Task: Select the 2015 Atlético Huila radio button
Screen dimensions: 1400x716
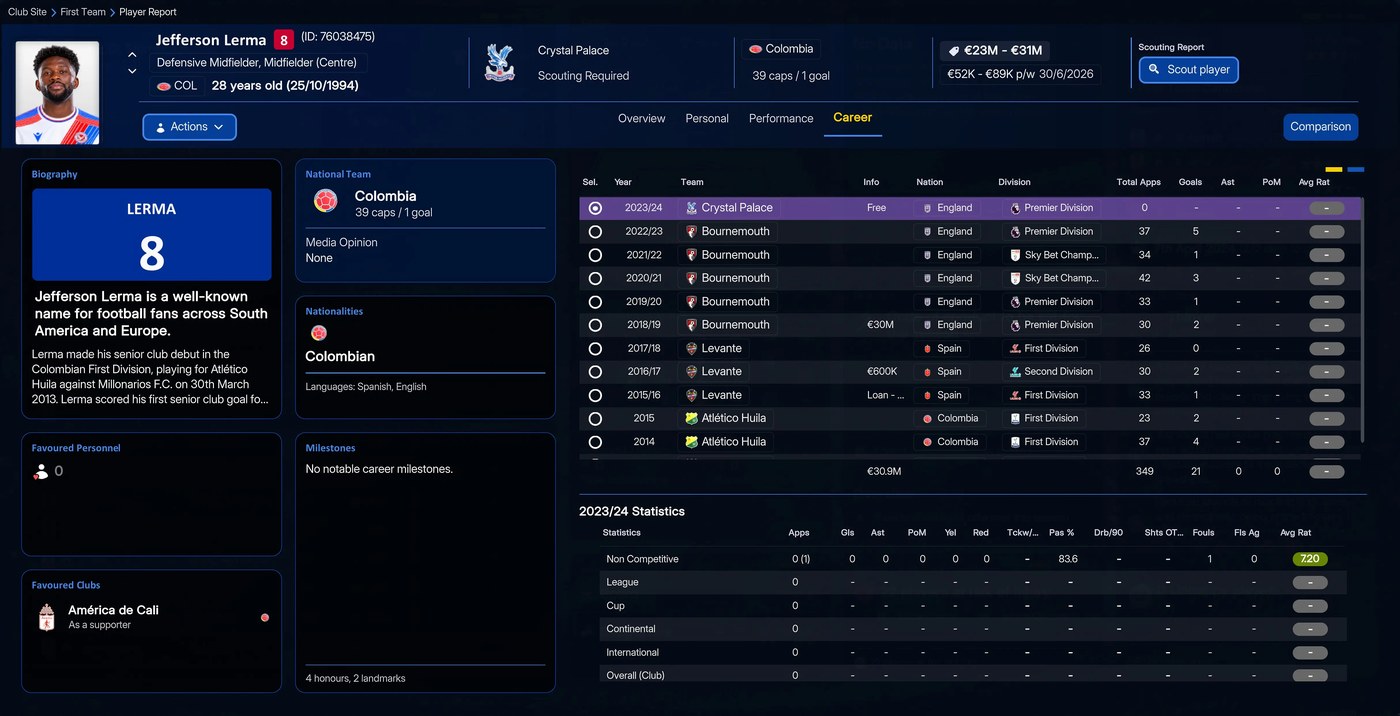Action: coord(595,418)
